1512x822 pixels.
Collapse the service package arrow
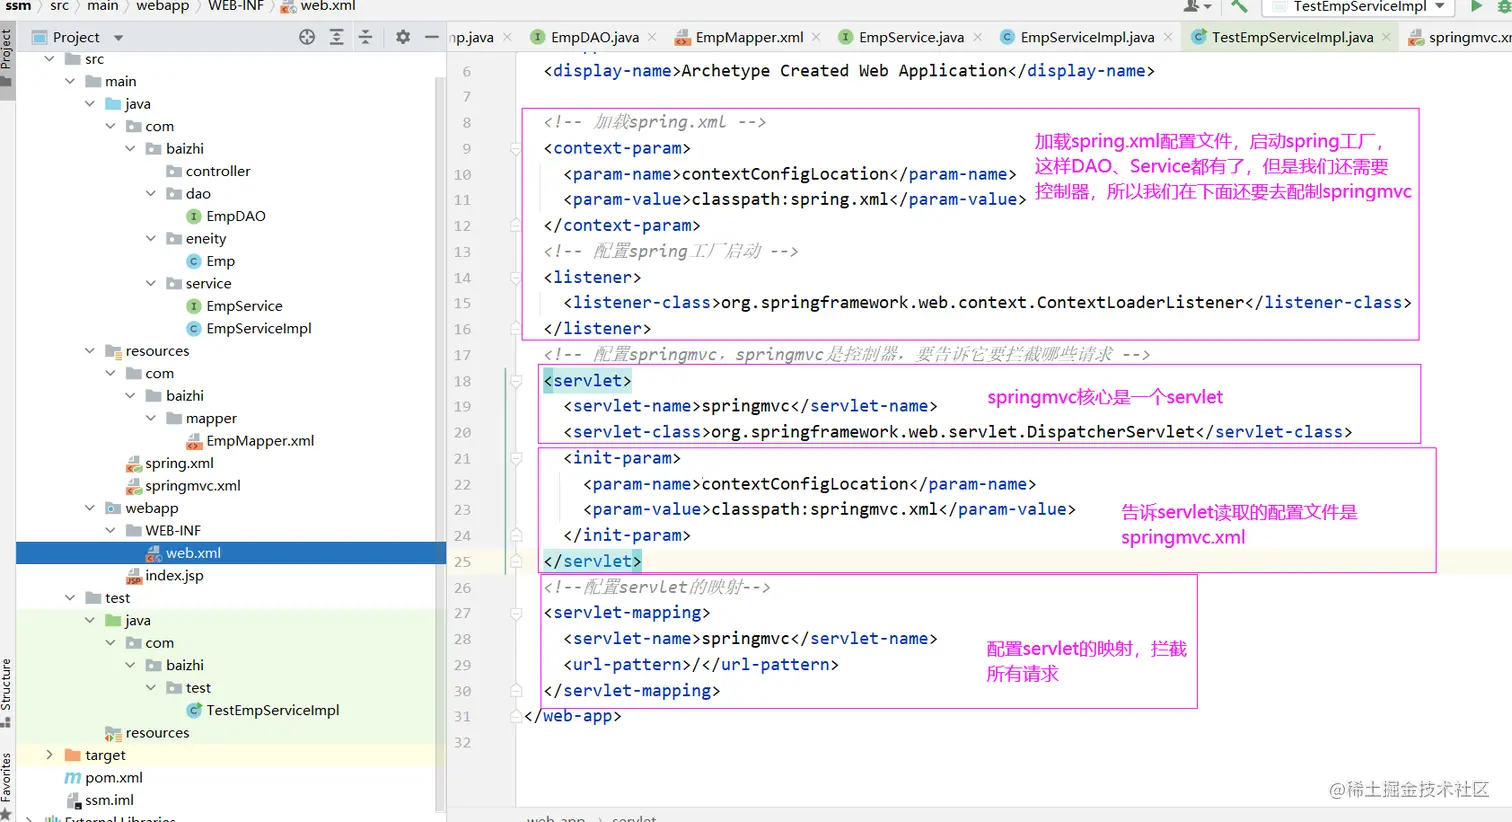pyautogui.click(x=151, y=283)
